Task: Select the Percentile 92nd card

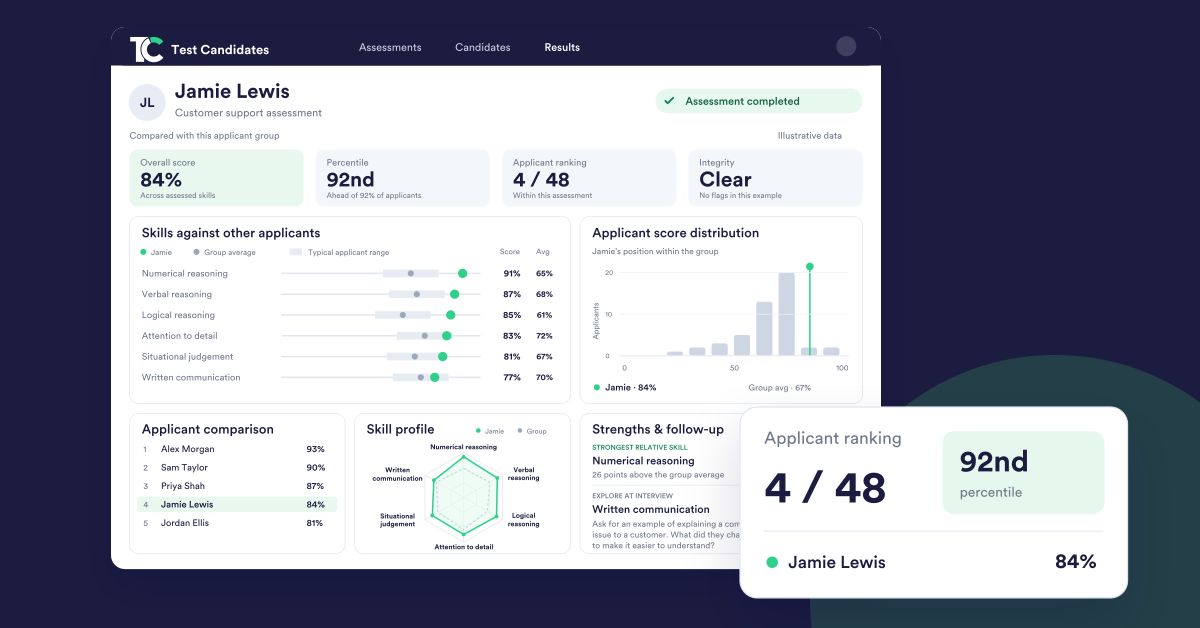Action: [x=403, y=178]
